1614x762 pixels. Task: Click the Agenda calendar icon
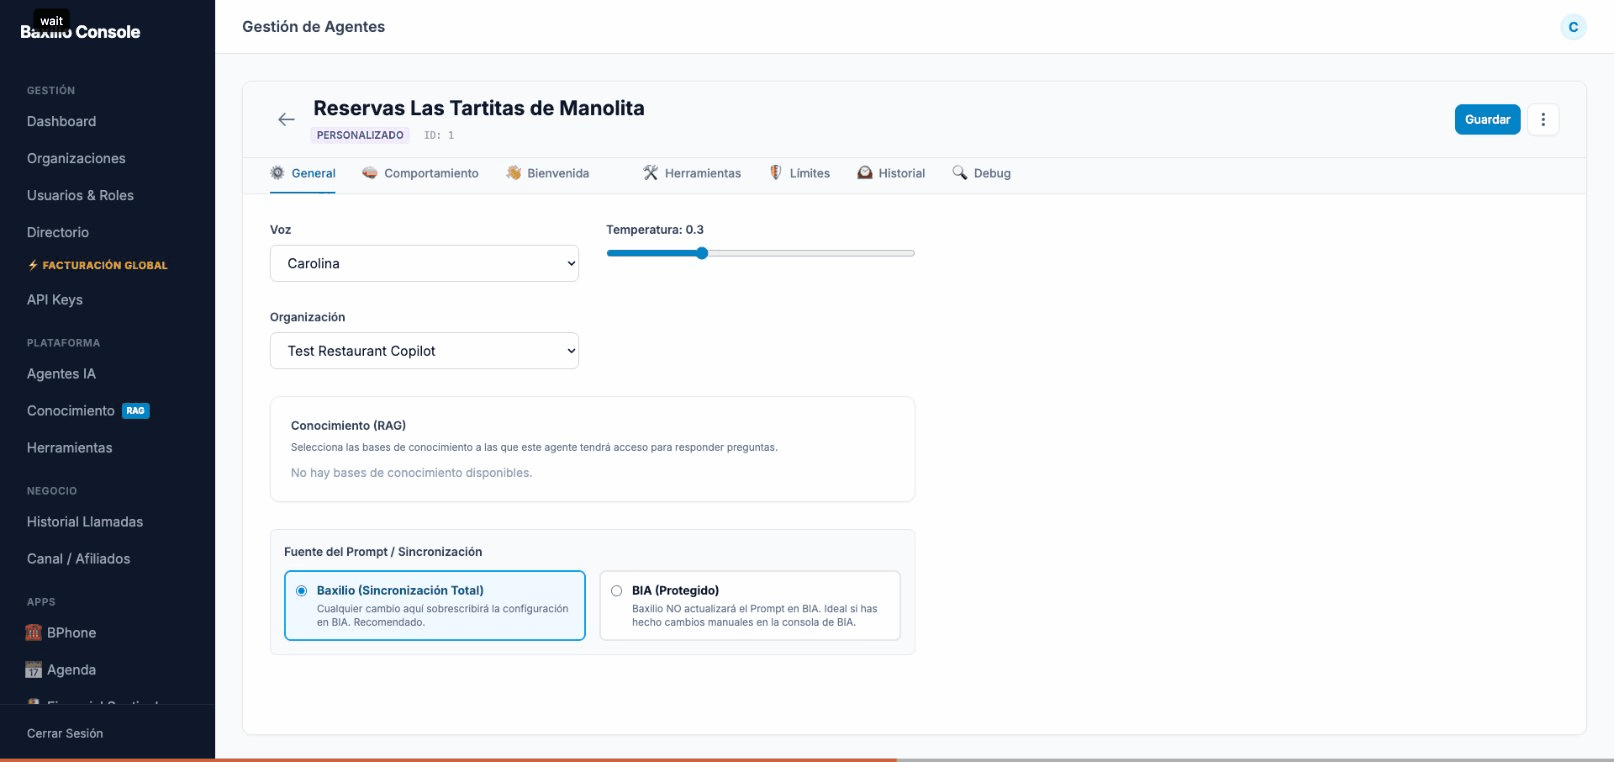click(33, 670)
